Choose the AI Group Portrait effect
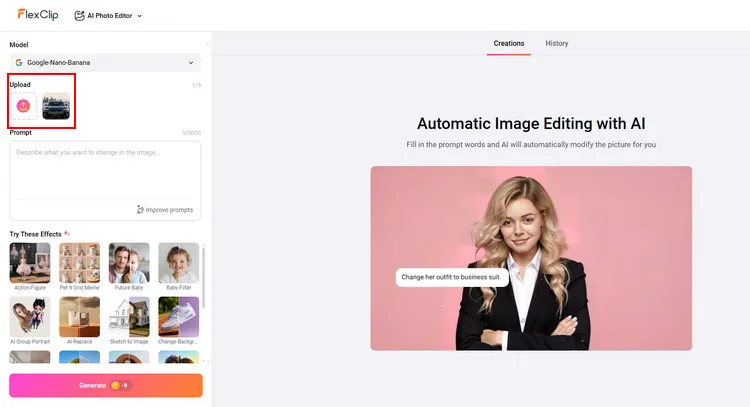Viewport: 750px width, 407px height. (30, 320)
